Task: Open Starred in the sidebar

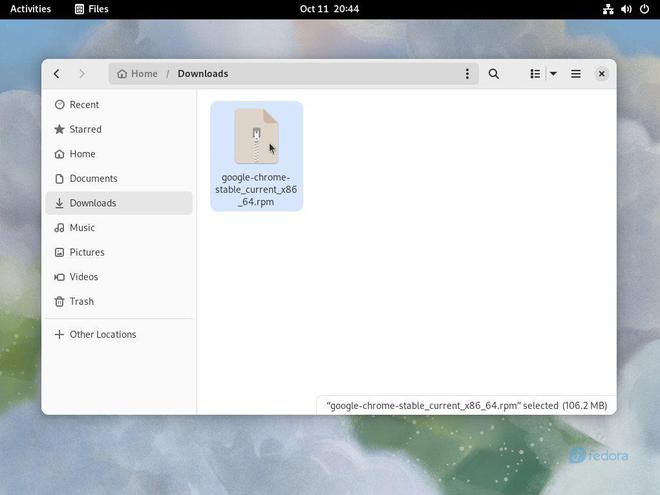Action: tap(119, 129)
